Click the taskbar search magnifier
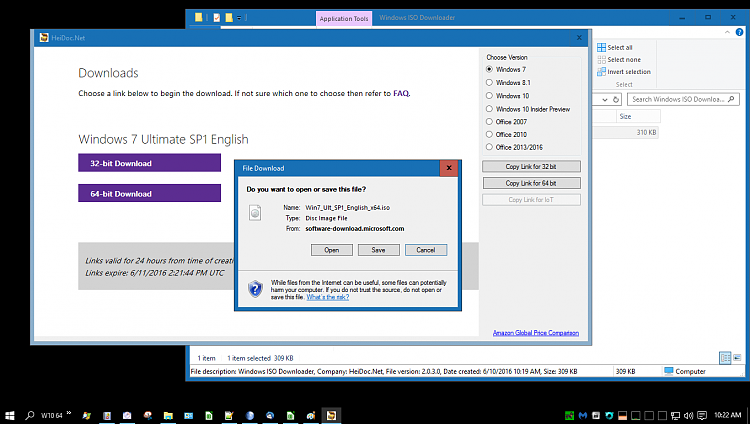Screen dimensions: 750x424 [30, 415]
